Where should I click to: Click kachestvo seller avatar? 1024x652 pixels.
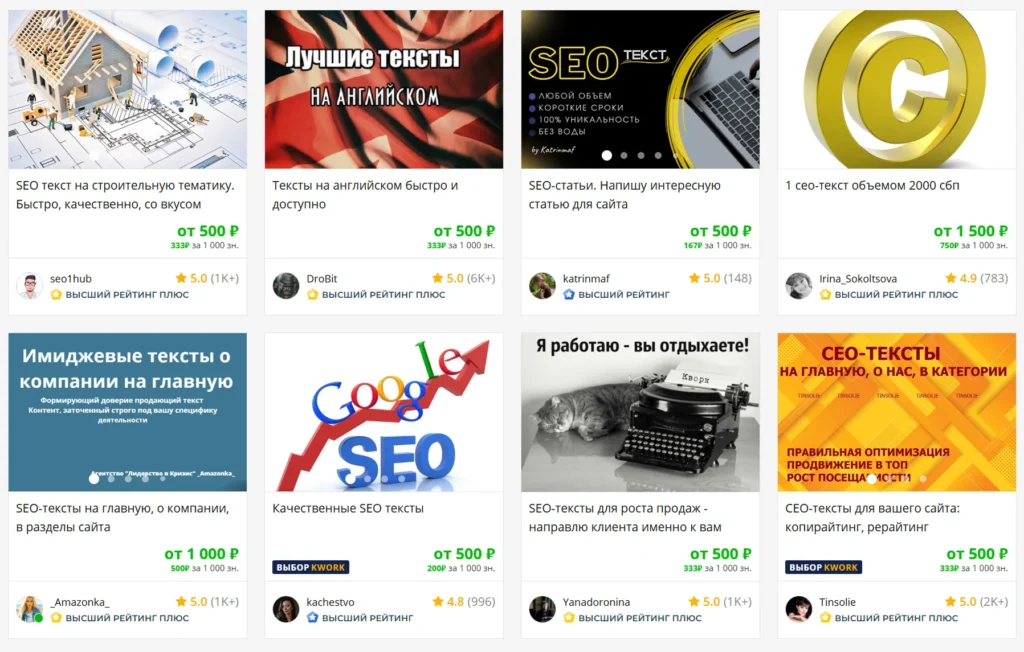coord(285,609)
